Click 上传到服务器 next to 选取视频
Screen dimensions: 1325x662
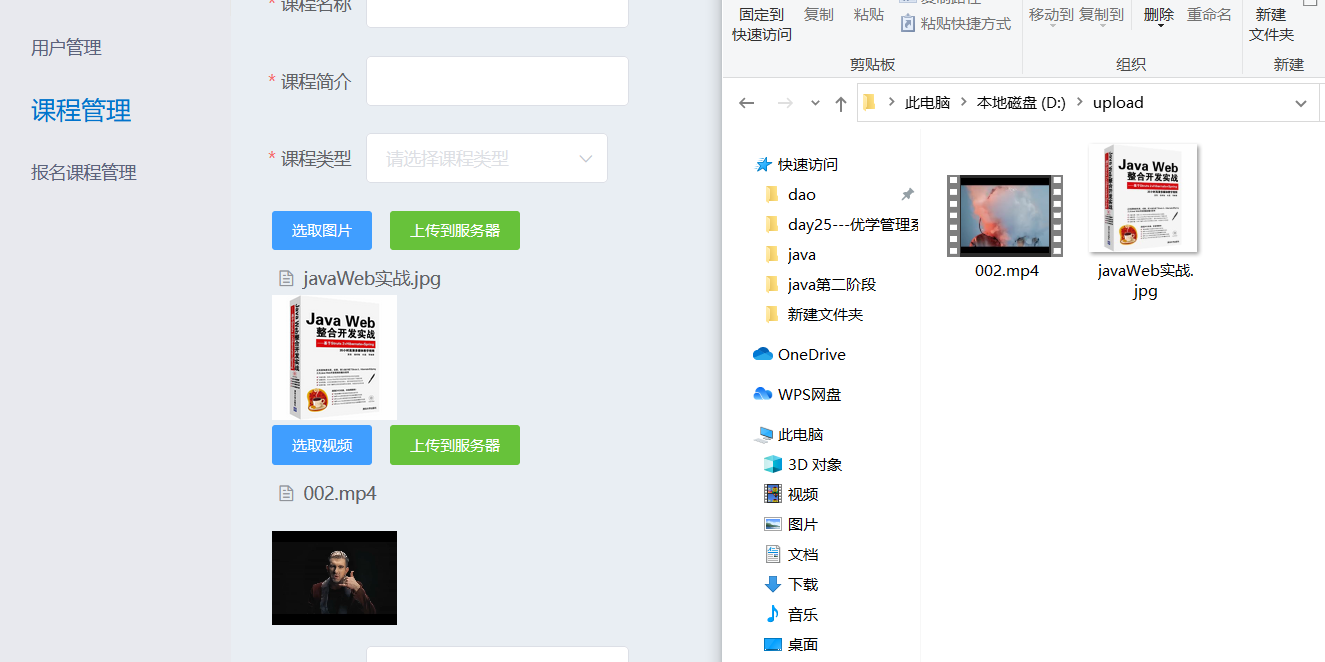(455, 445)
